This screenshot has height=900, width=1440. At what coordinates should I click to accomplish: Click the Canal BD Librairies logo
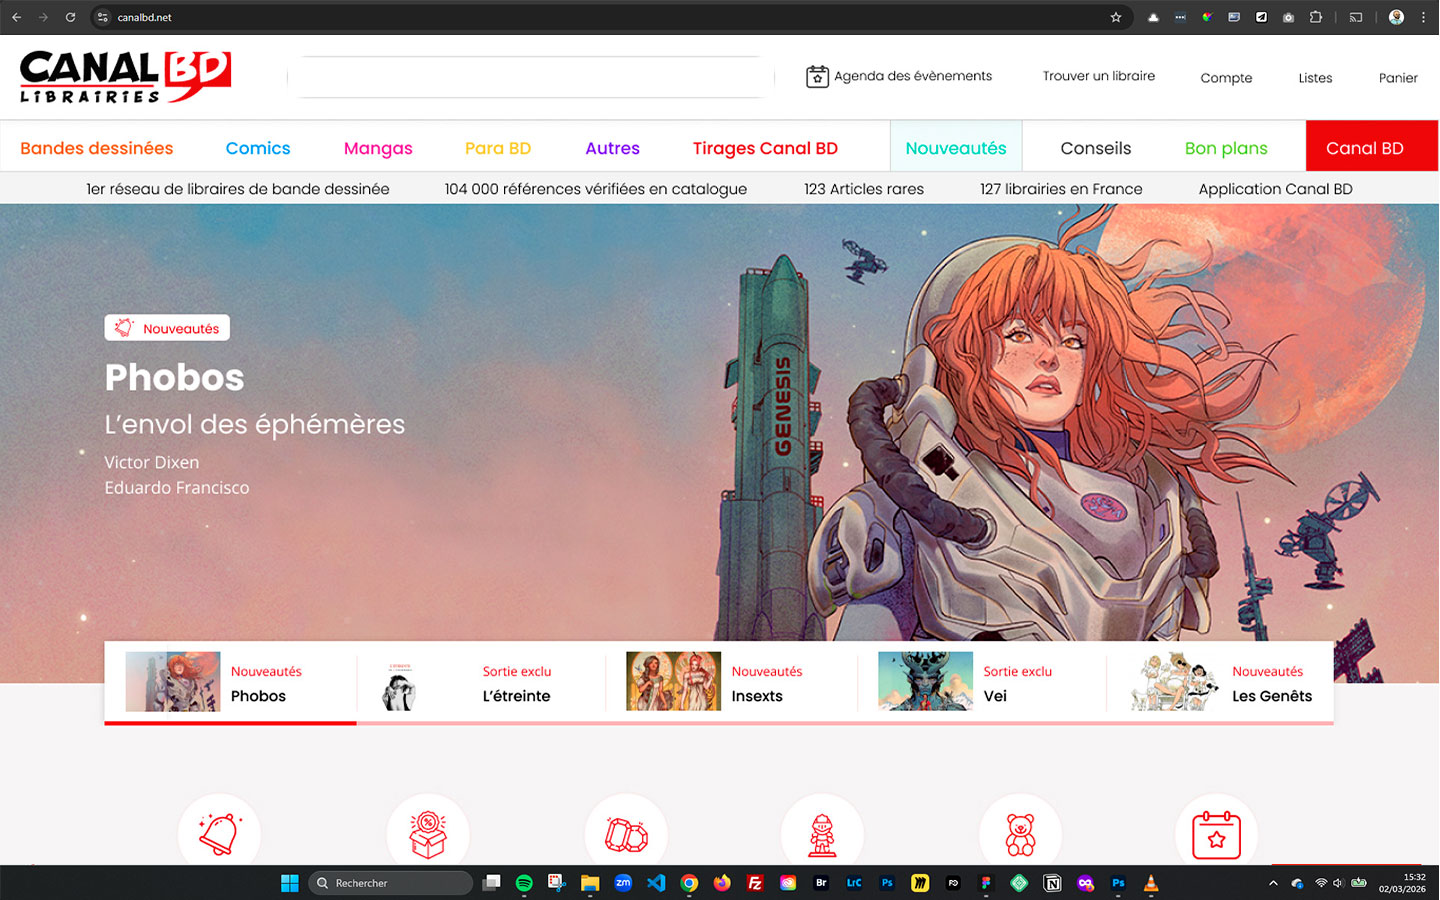(125, 77)
